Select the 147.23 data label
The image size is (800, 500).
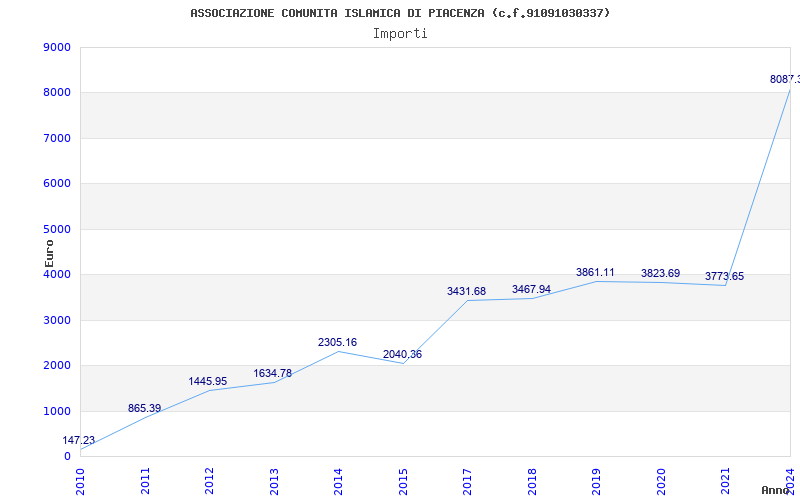[x=79, y=440]
